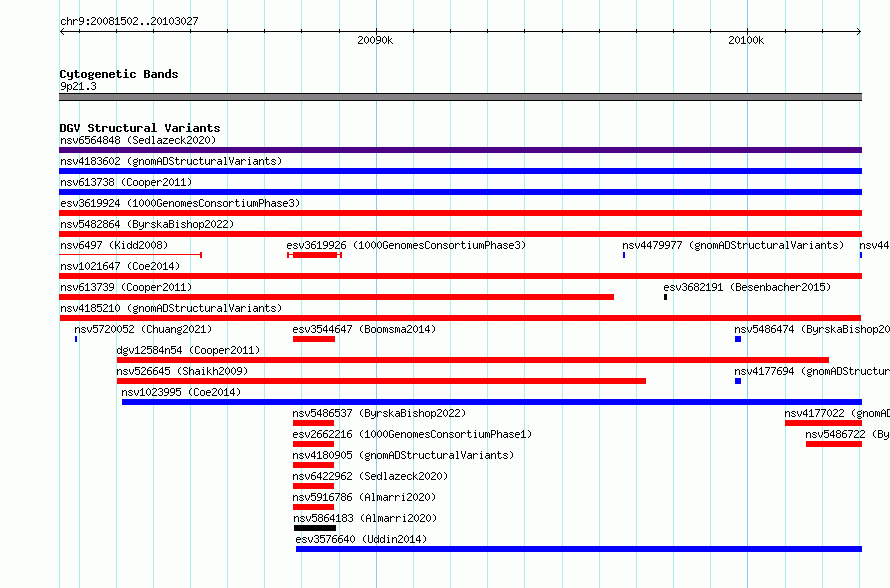The width and height of the screenshot is (890, 588).
Task: Select nsv4185210 (gnomADStructuralVariants) label
Action: pyautogui.click(x=171, y=308)
